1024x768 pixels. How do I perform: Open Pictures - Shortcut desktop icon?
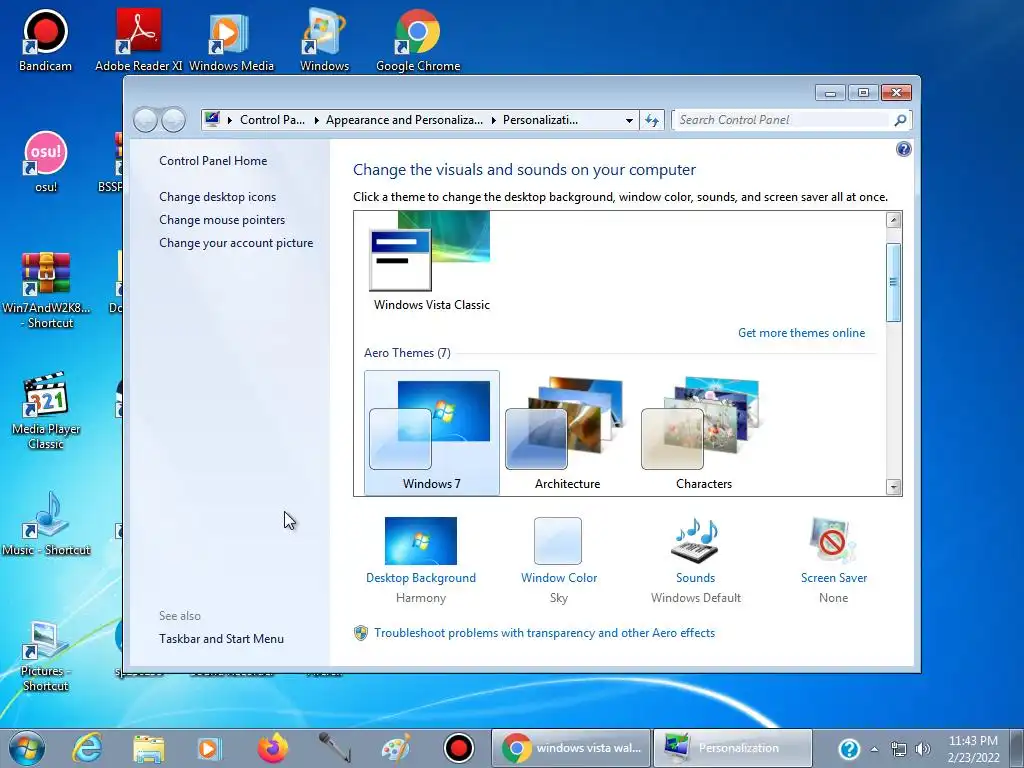pos(46,656)
